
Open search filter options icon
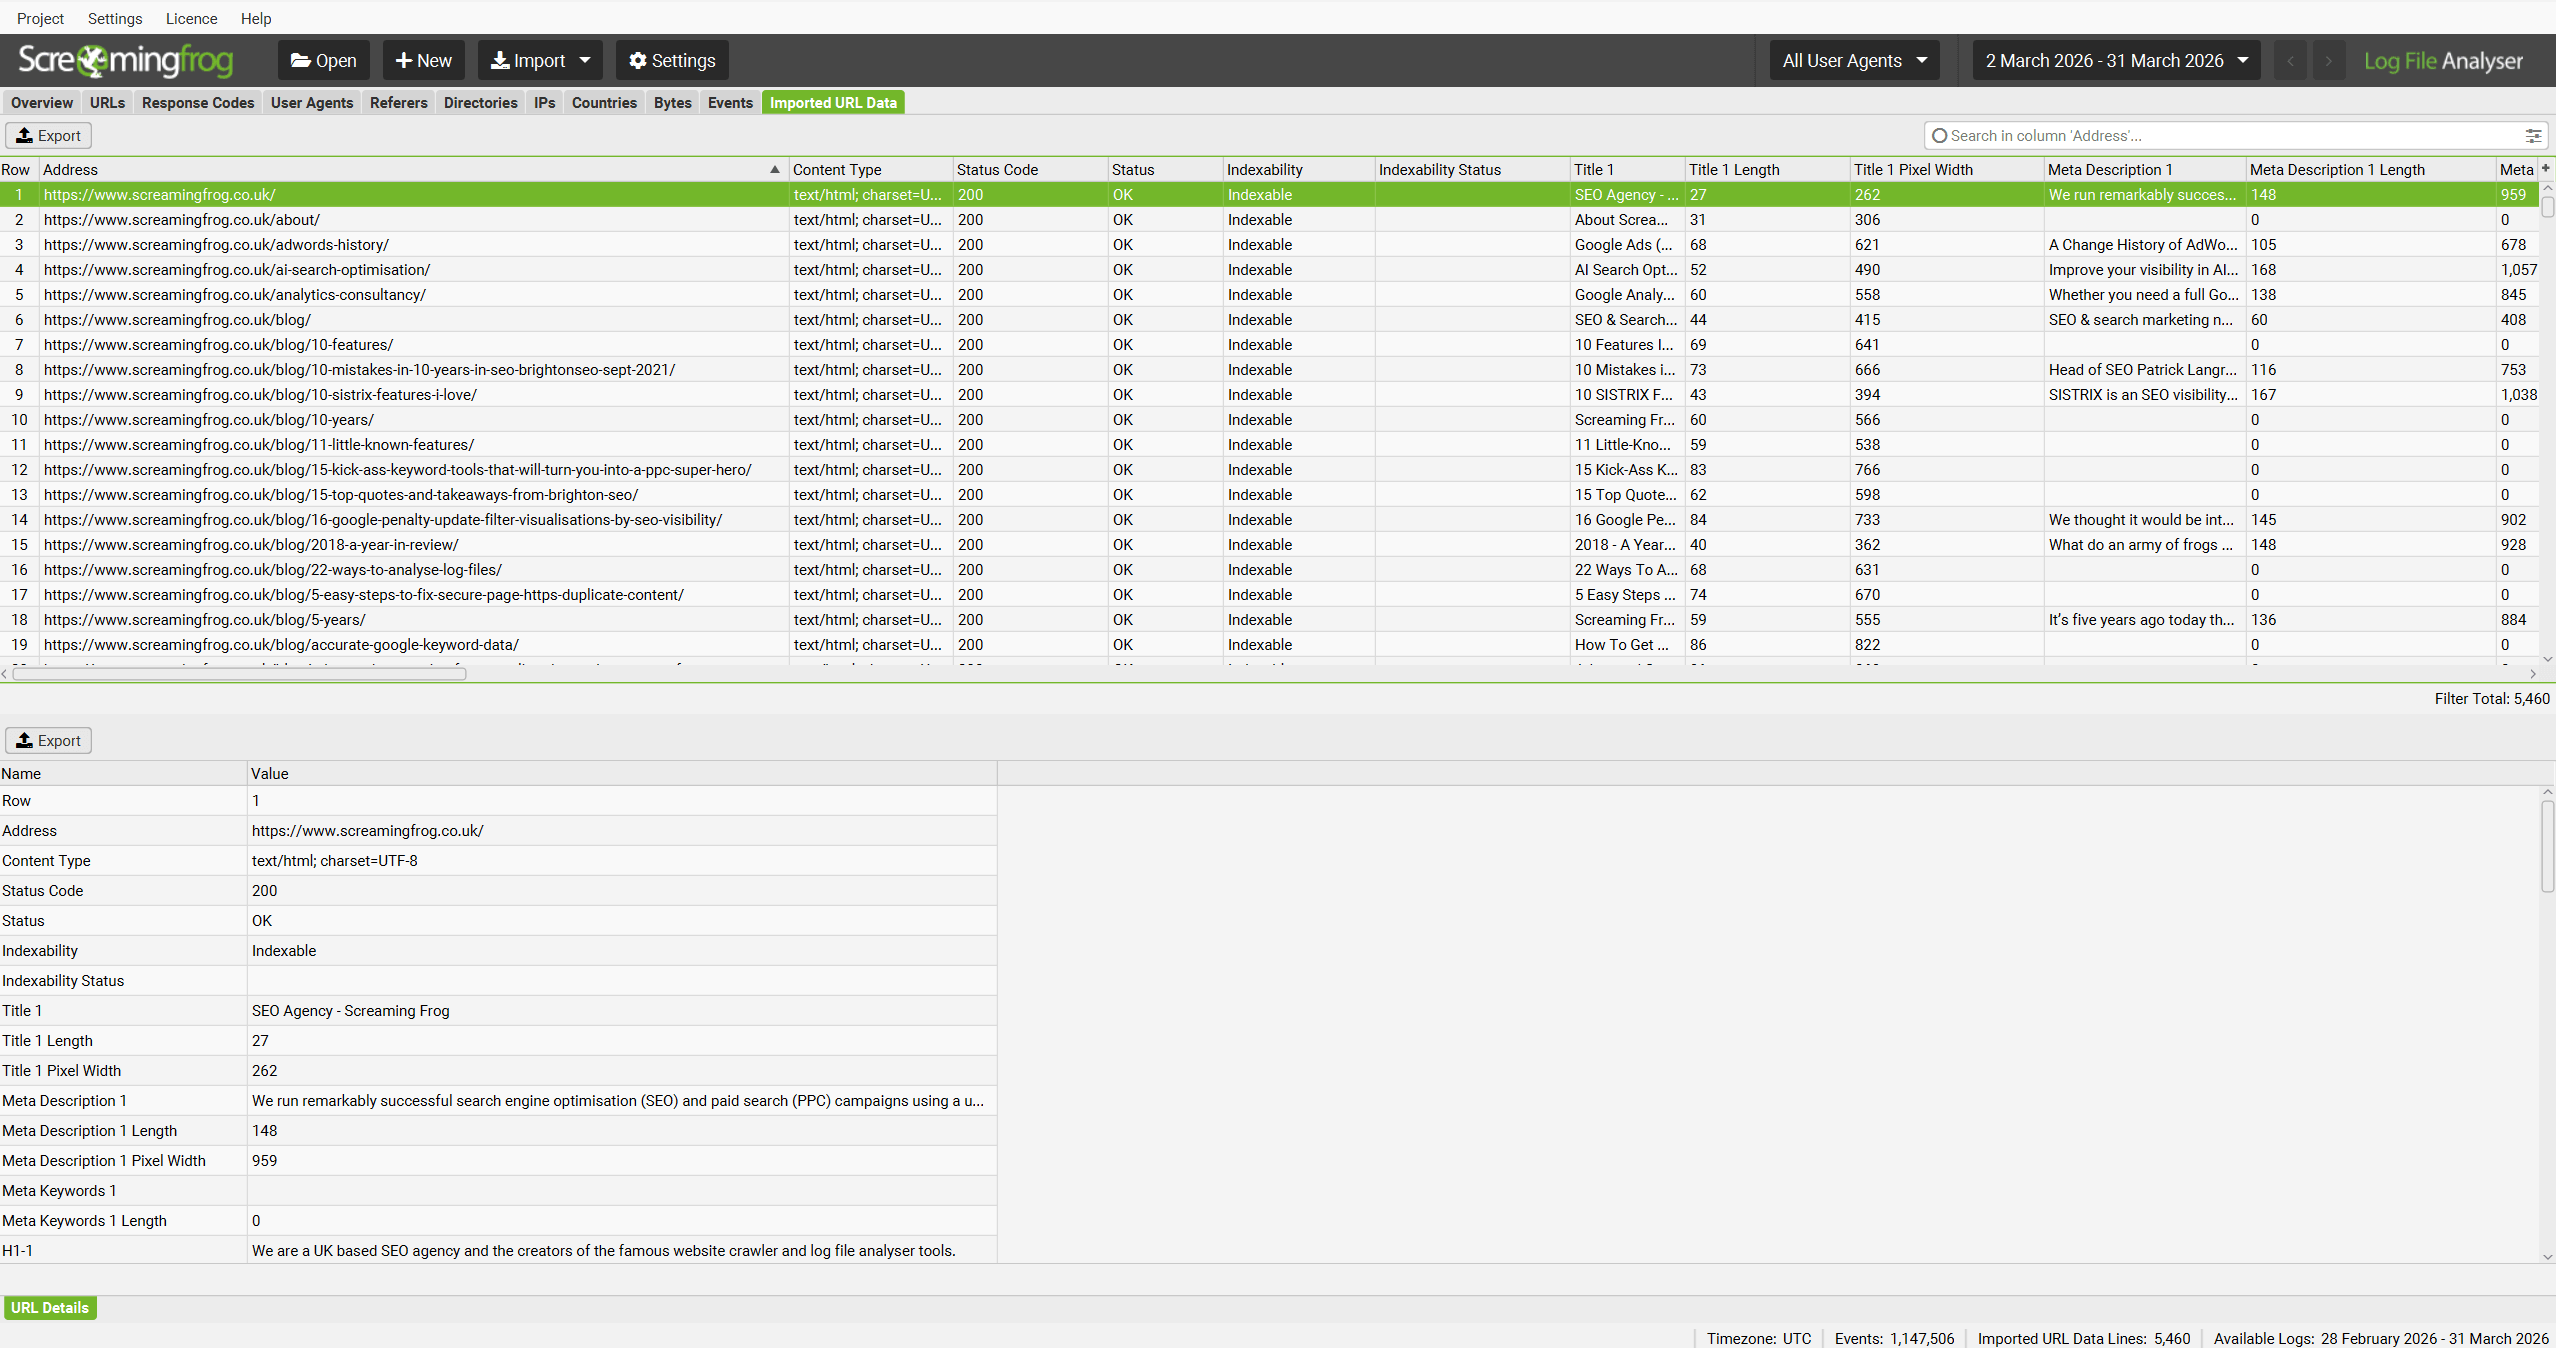pyautogui.click(x=2533, y=135)
